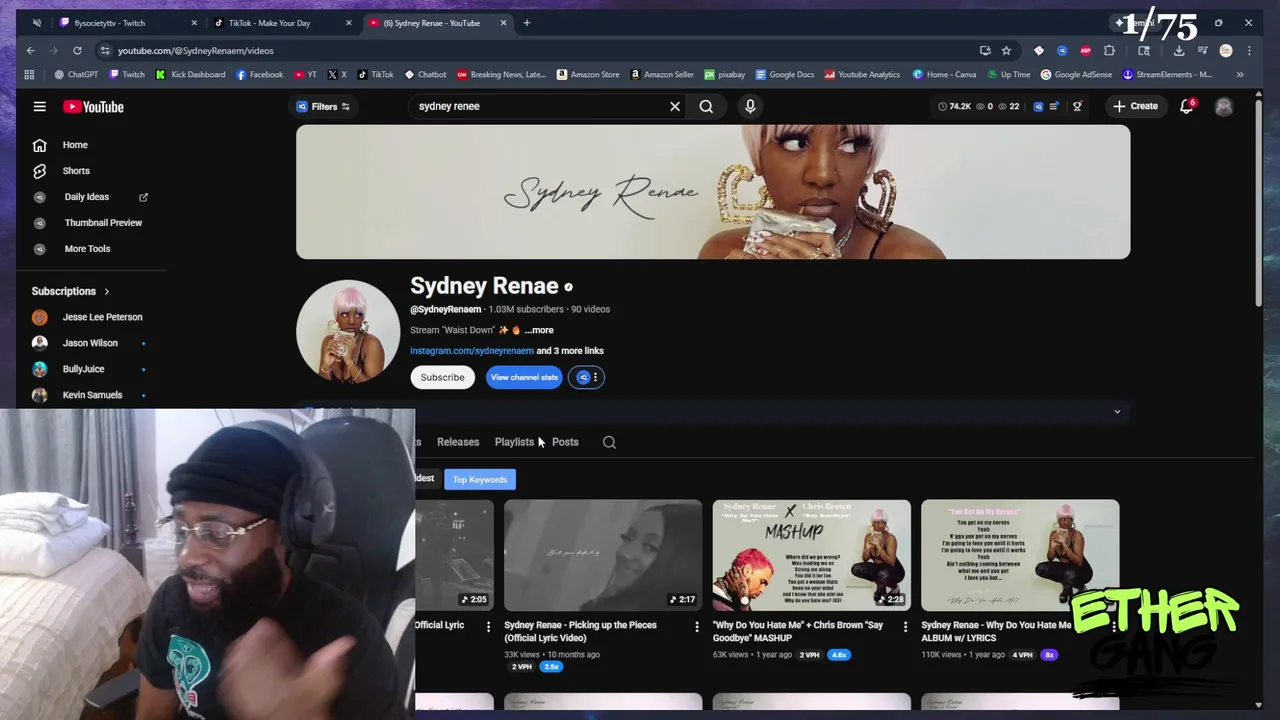Open the three-dot channel tools menu
This screenshot has height=720, width=1280.
(x=595, y=377)
